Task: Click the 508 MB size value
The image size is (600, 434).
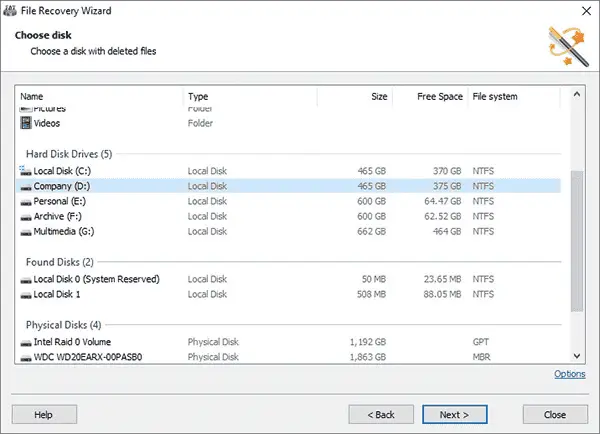Action: click(371, 294)
